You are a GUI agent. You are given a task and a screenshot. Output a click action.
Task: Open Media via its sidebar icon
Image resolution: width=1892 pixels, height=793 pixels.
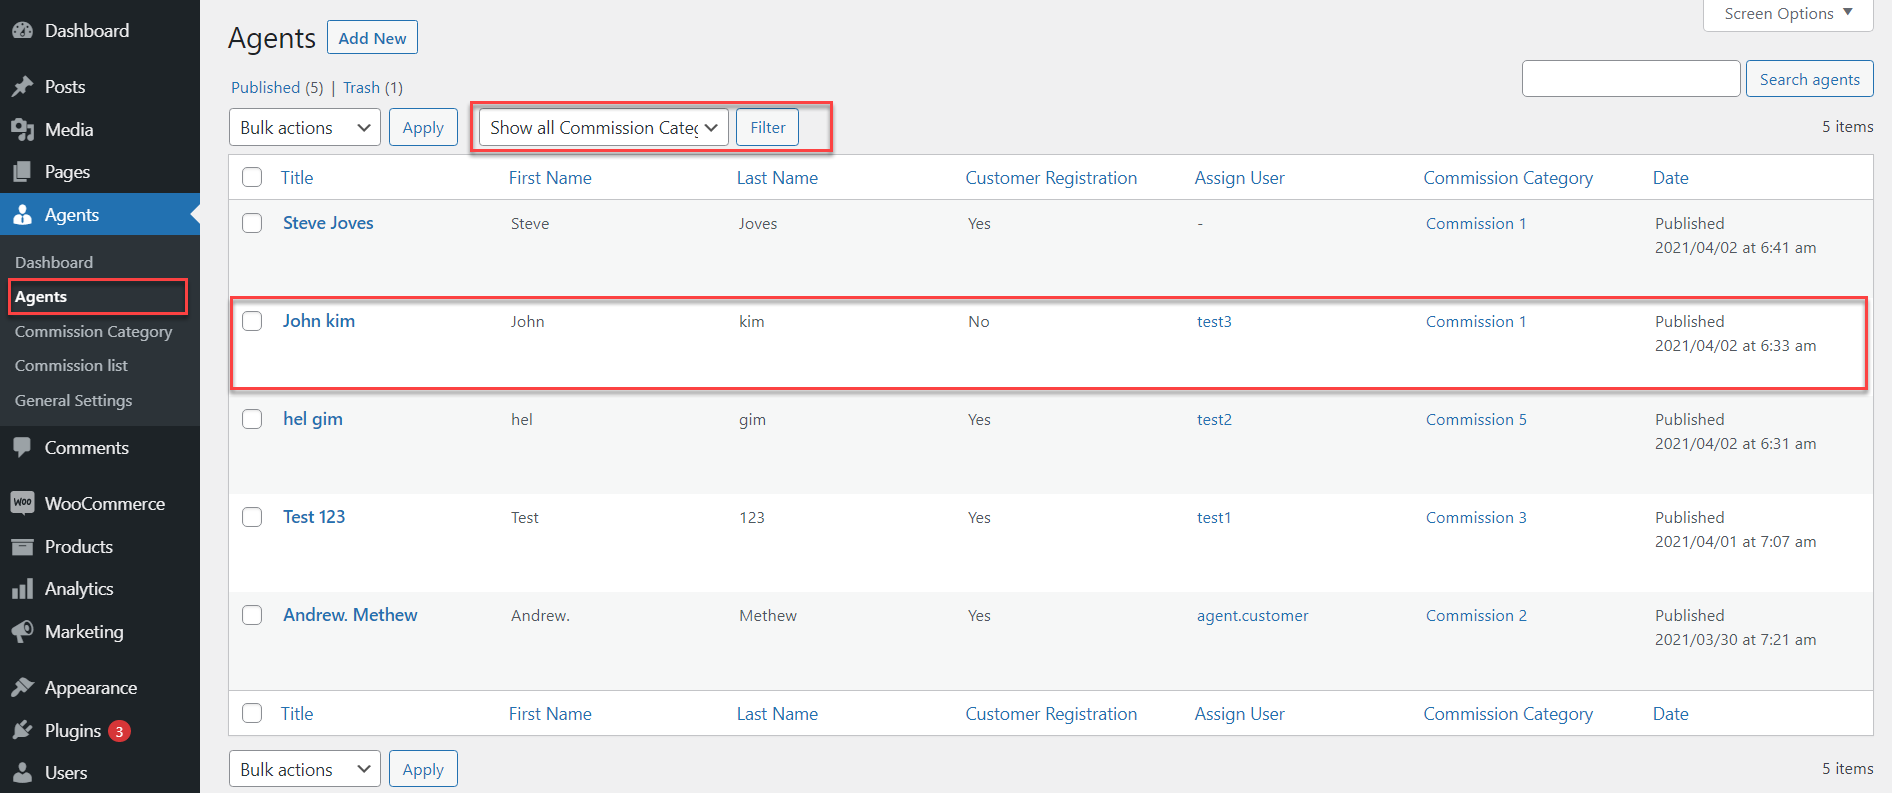tap(22, 130)
